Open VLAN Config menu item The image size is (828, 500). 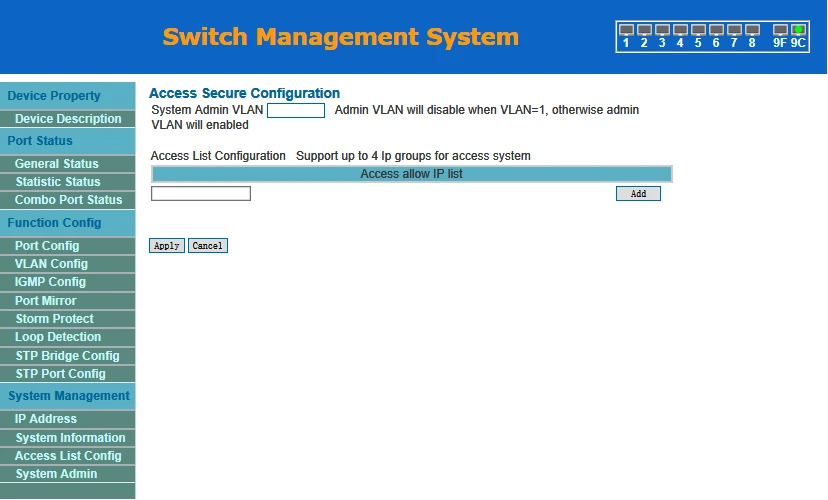click(x=51, y=264)
